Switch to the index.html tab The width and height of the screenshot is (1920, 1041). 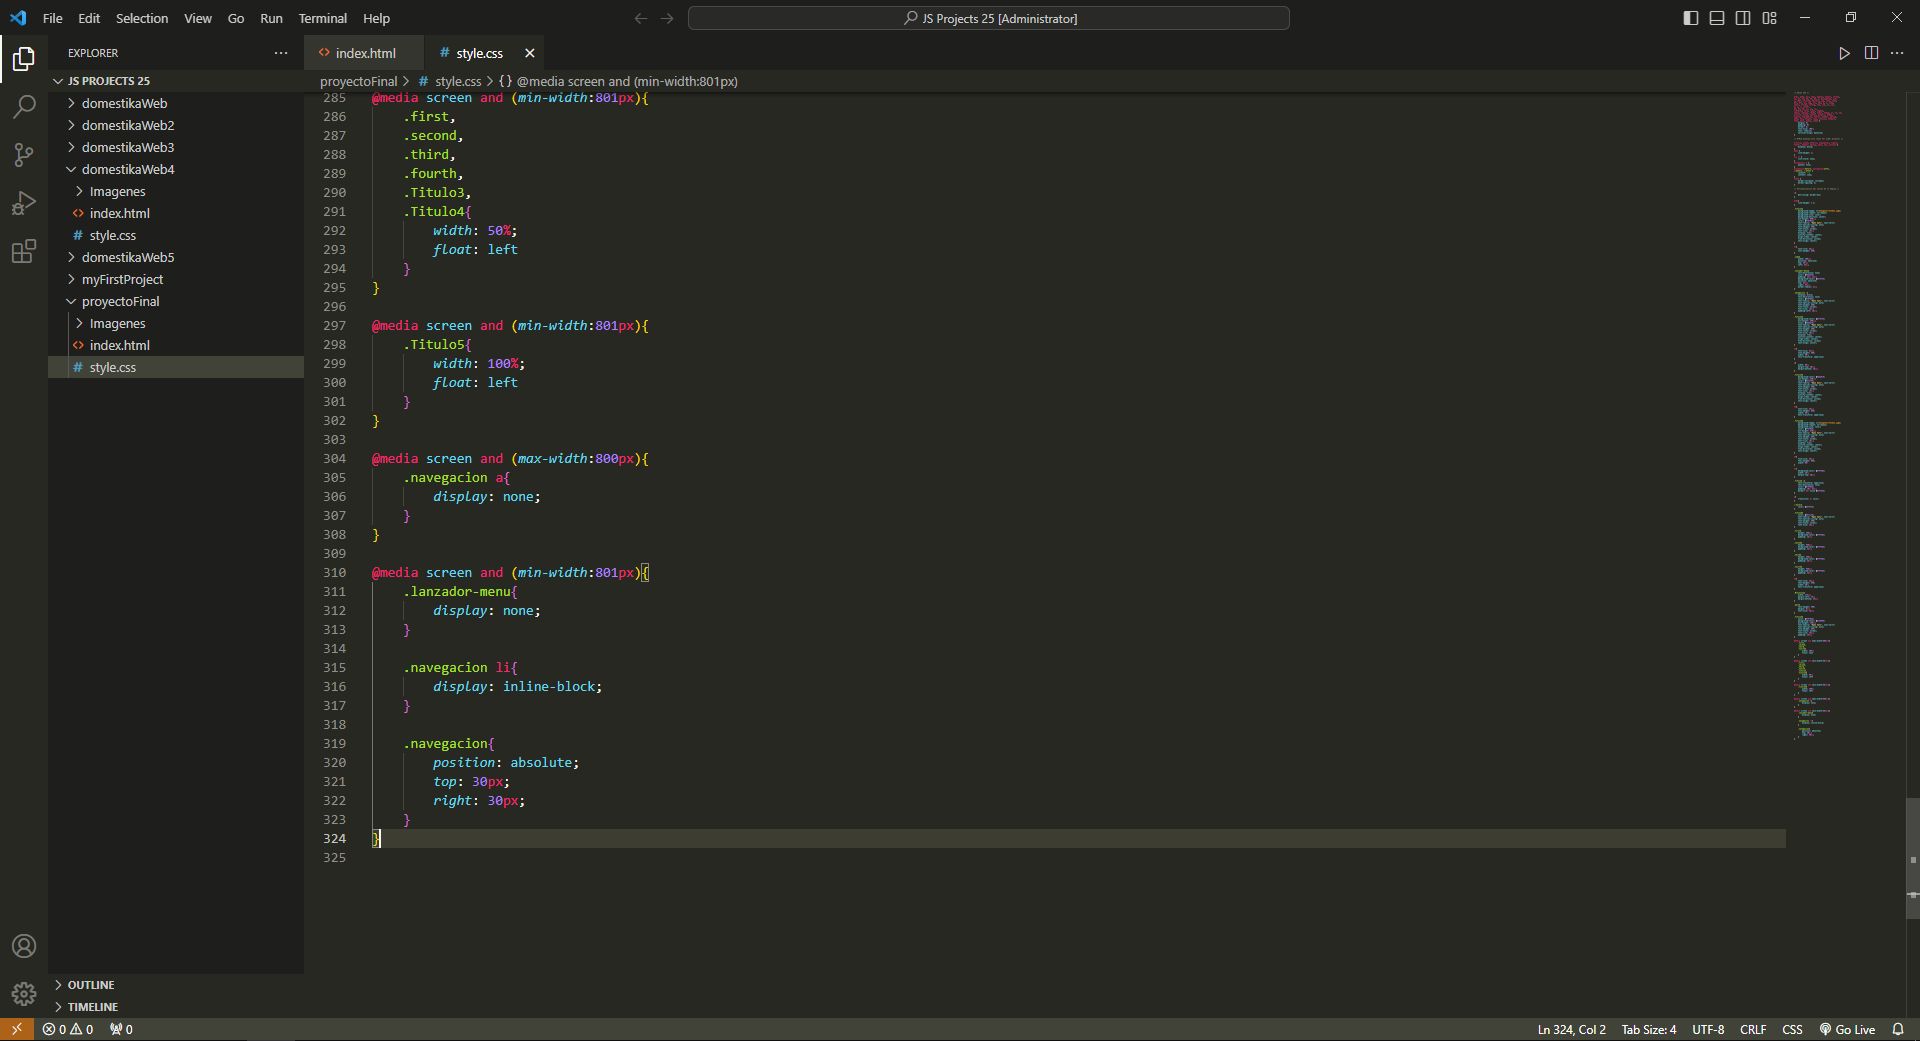click(364, 53)
